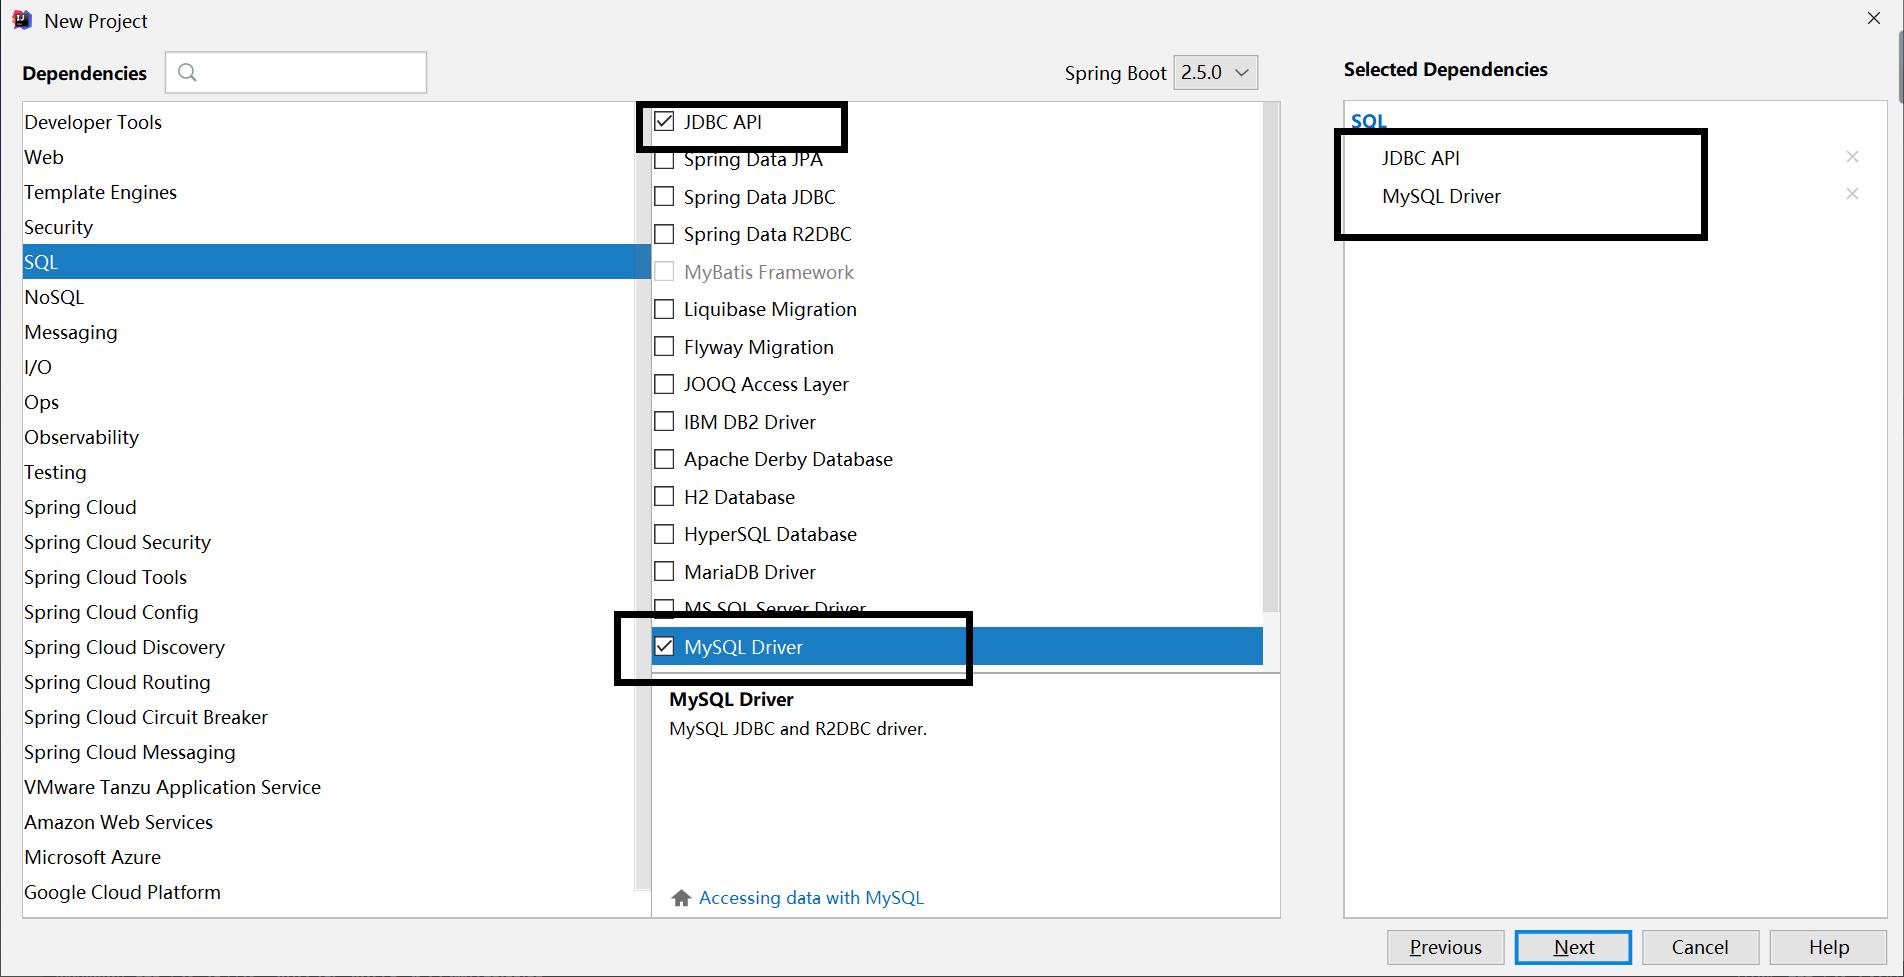Image resolution: width=1904 pixels, height=977 pixels.
Task: Click the IntelliJ icon in title bar
Action: pos(22,20)
